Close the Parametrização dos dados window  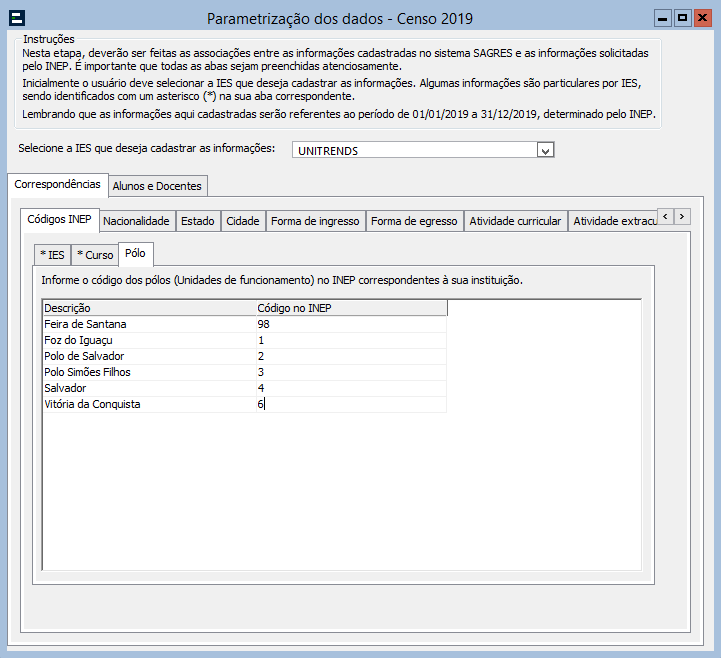[x=702, y=18]
